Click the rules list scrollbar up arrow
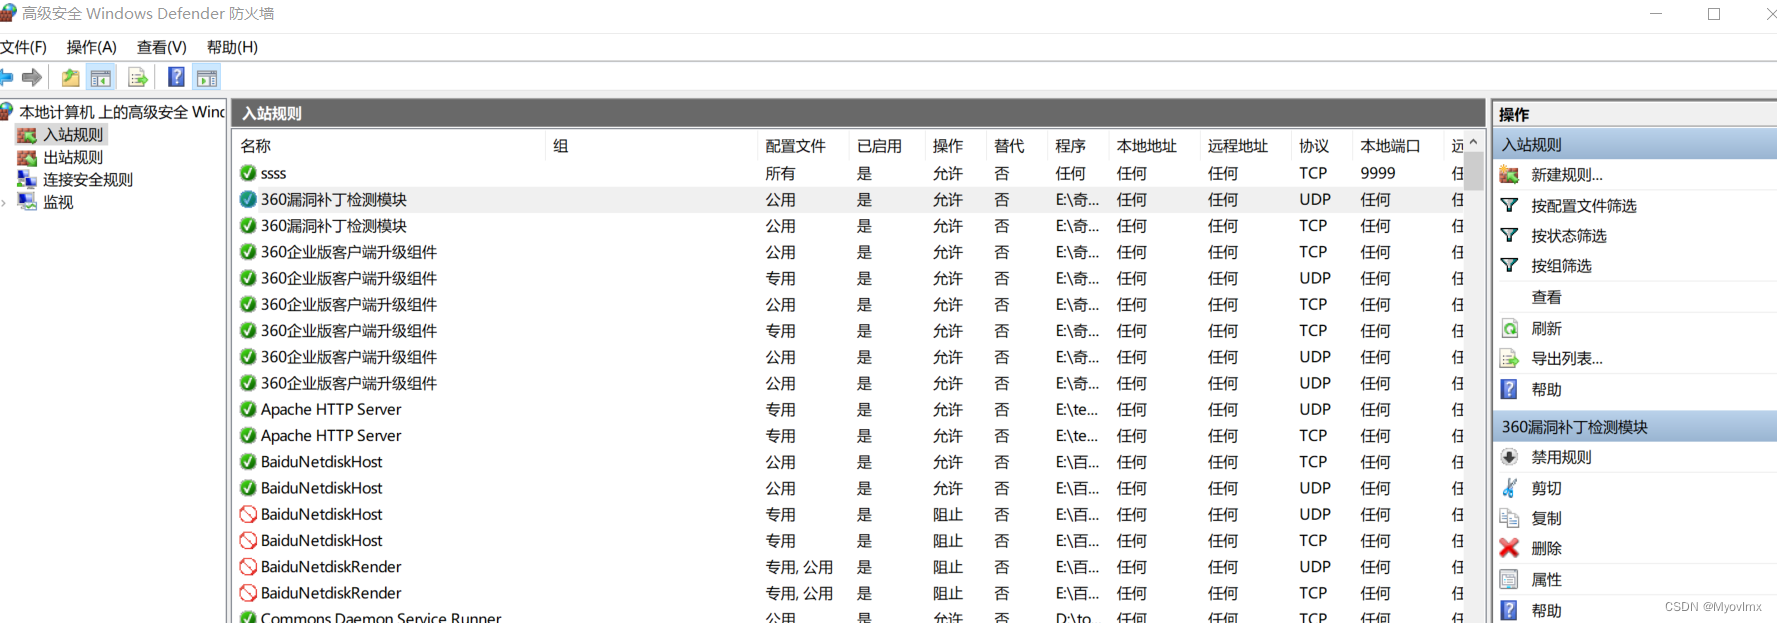1777x623 pixels. (1473, 142)
